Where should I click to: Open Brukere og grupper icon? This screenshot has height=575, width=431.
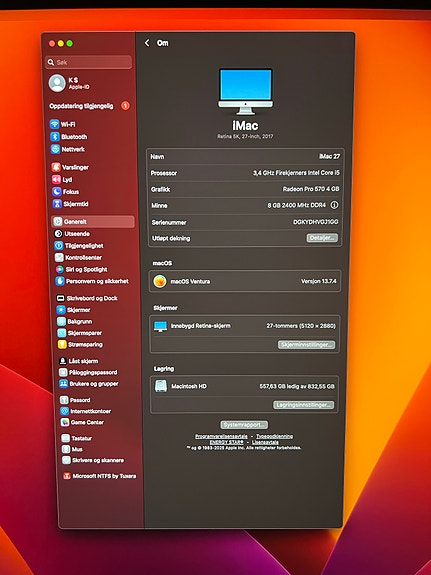[x=63, y=384]
